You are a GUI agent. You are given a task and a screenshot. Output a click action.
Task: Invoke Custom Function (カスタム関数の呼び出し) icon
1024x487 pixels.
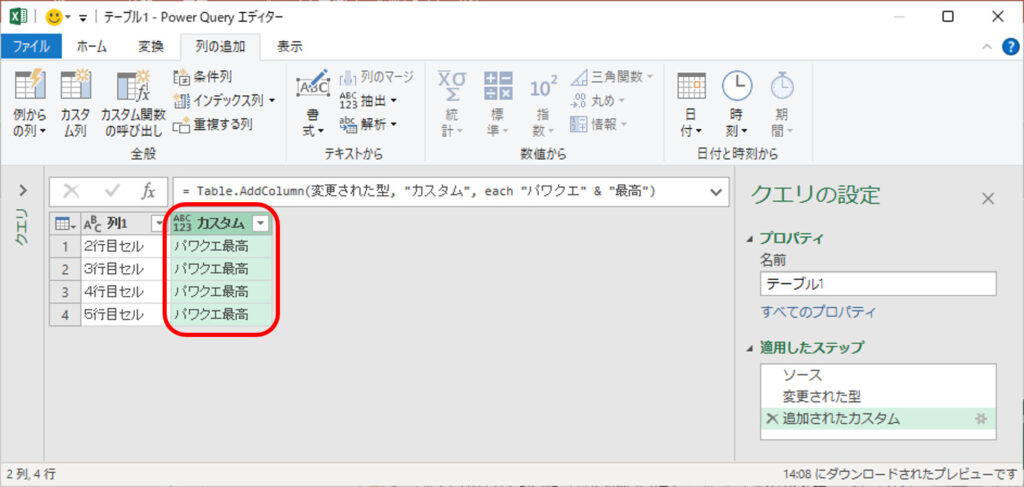click(x=133, y=86)
